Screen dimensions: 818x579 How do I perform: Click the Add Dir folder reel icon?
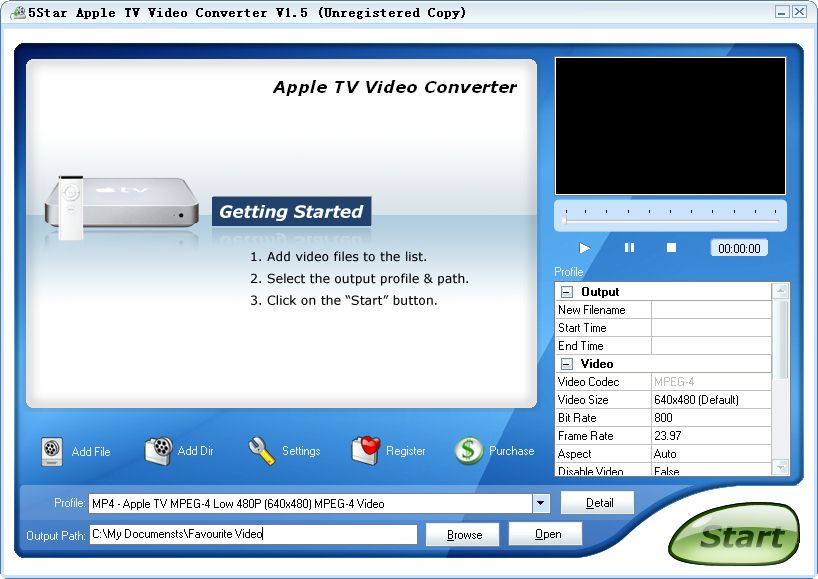[159, 451]
